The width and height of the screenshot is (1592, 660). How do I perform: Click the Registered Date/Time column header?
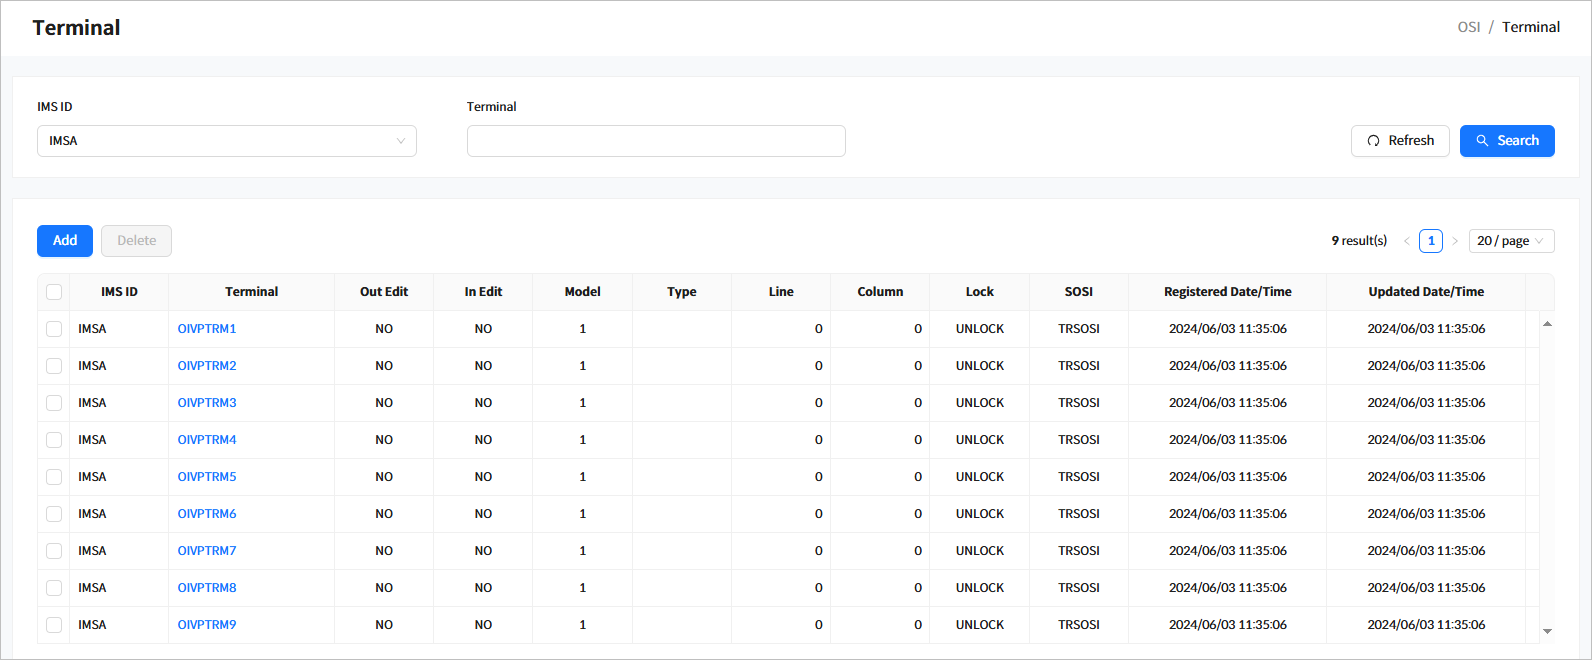click(x=1227, y=292)
